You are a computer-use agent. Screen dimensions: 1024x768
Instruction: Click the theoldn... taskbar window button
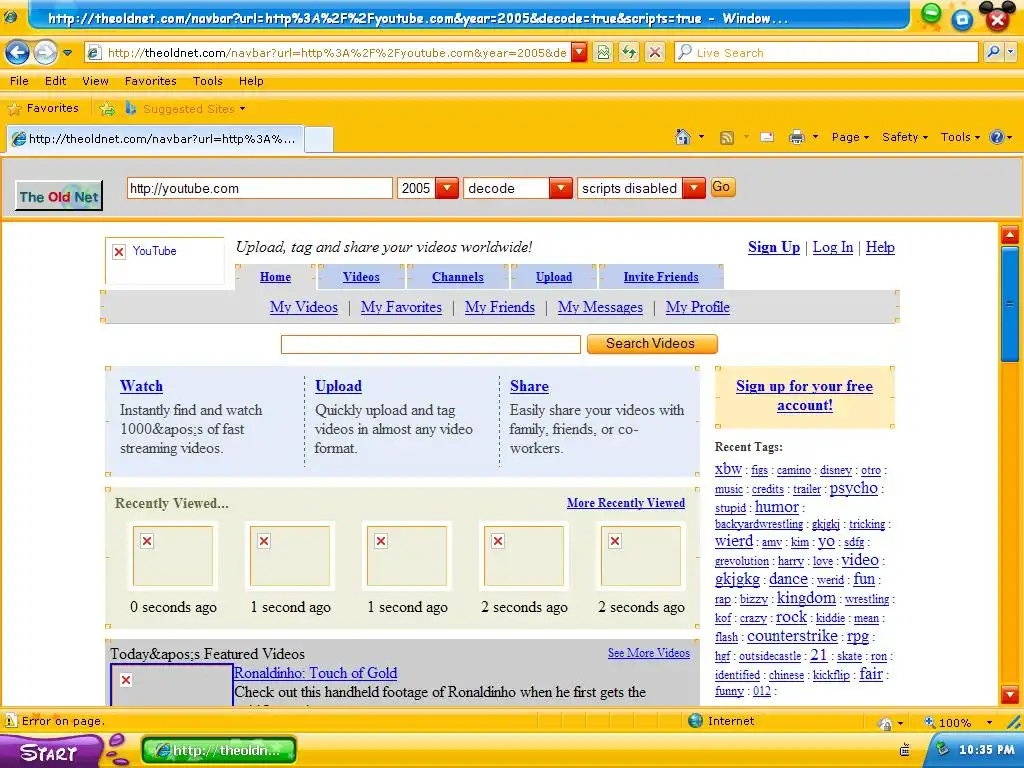coord(219,751)
